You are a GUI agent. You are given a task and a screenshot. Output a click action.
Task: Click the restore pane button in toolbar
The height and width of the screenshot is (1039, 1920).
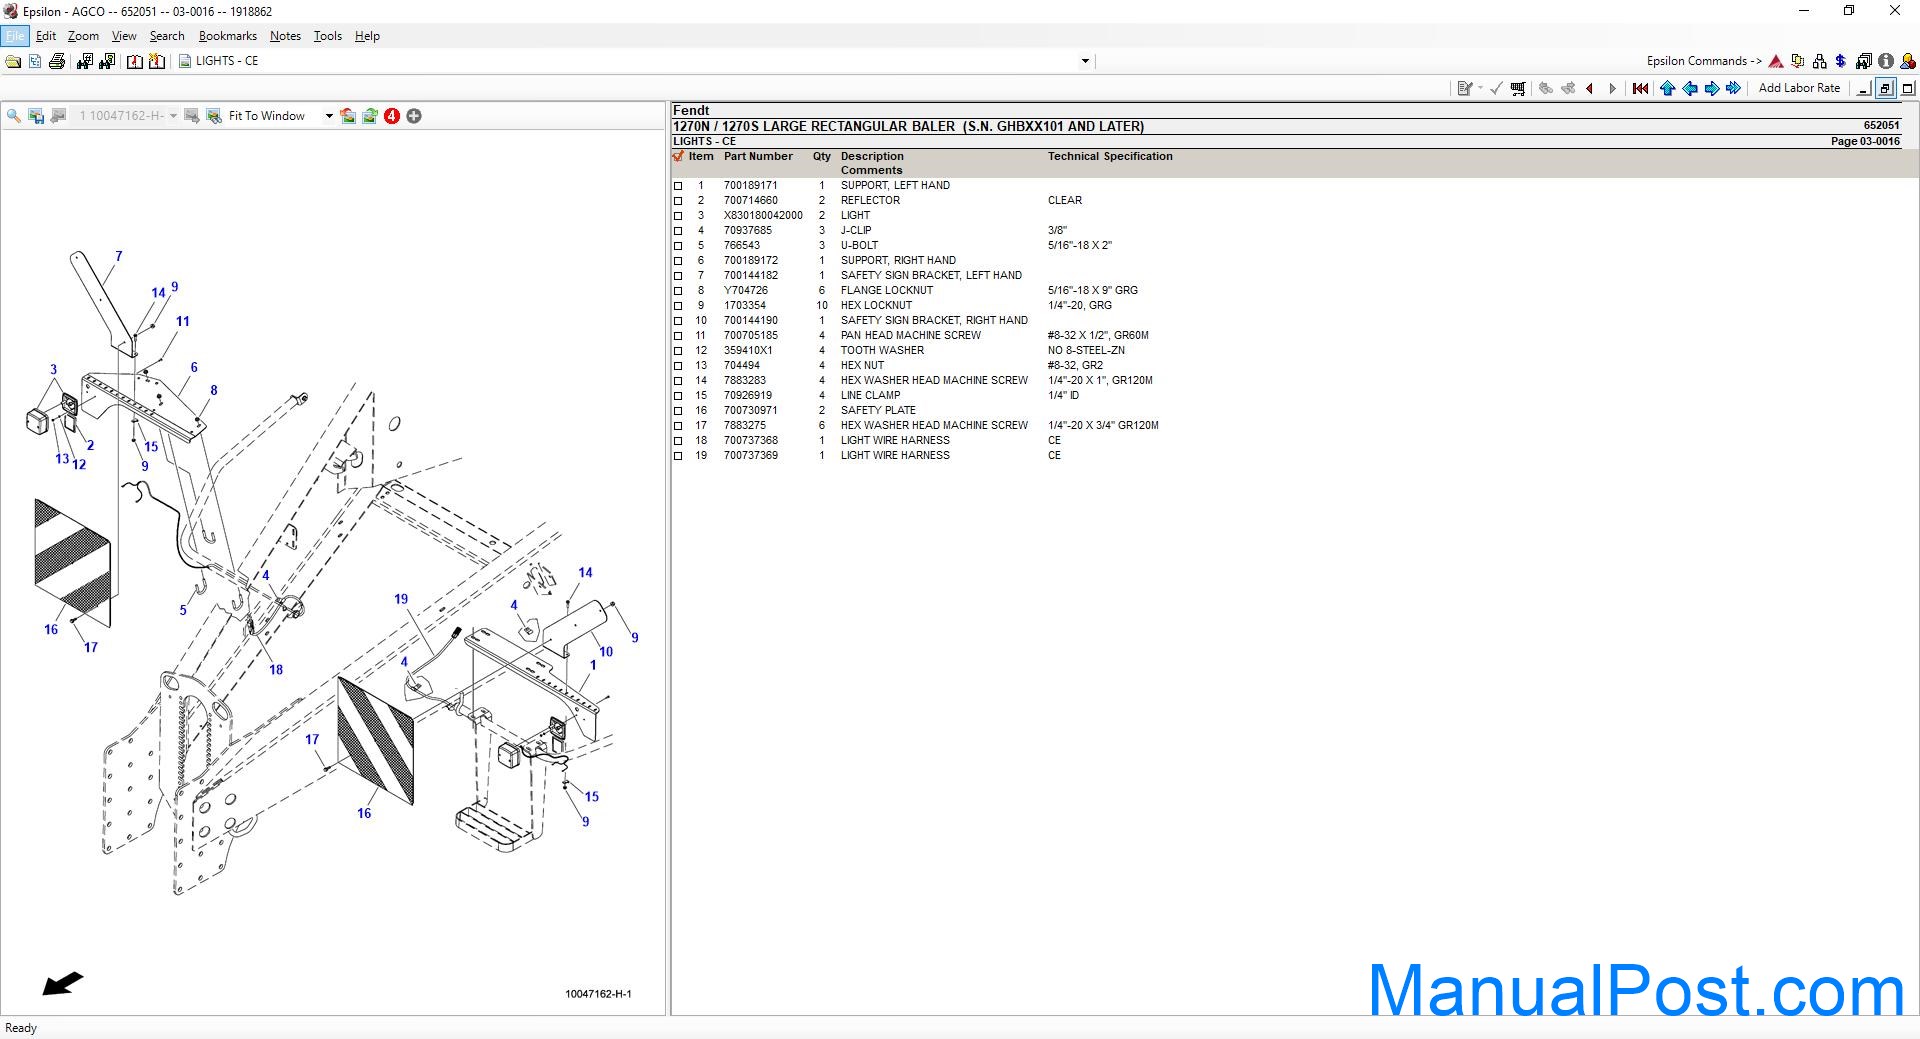1885,89
